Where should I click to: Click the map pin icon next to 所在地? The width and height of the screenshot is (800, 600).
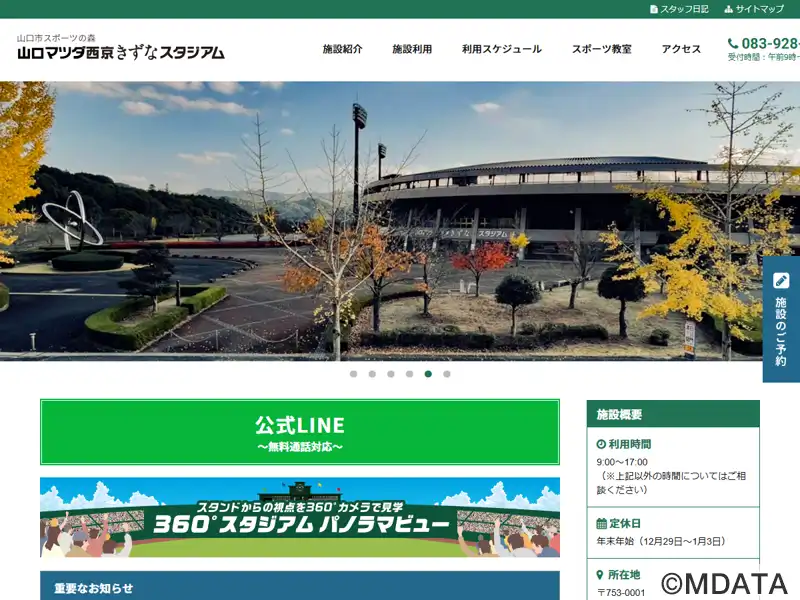click(x=600, y=575)
